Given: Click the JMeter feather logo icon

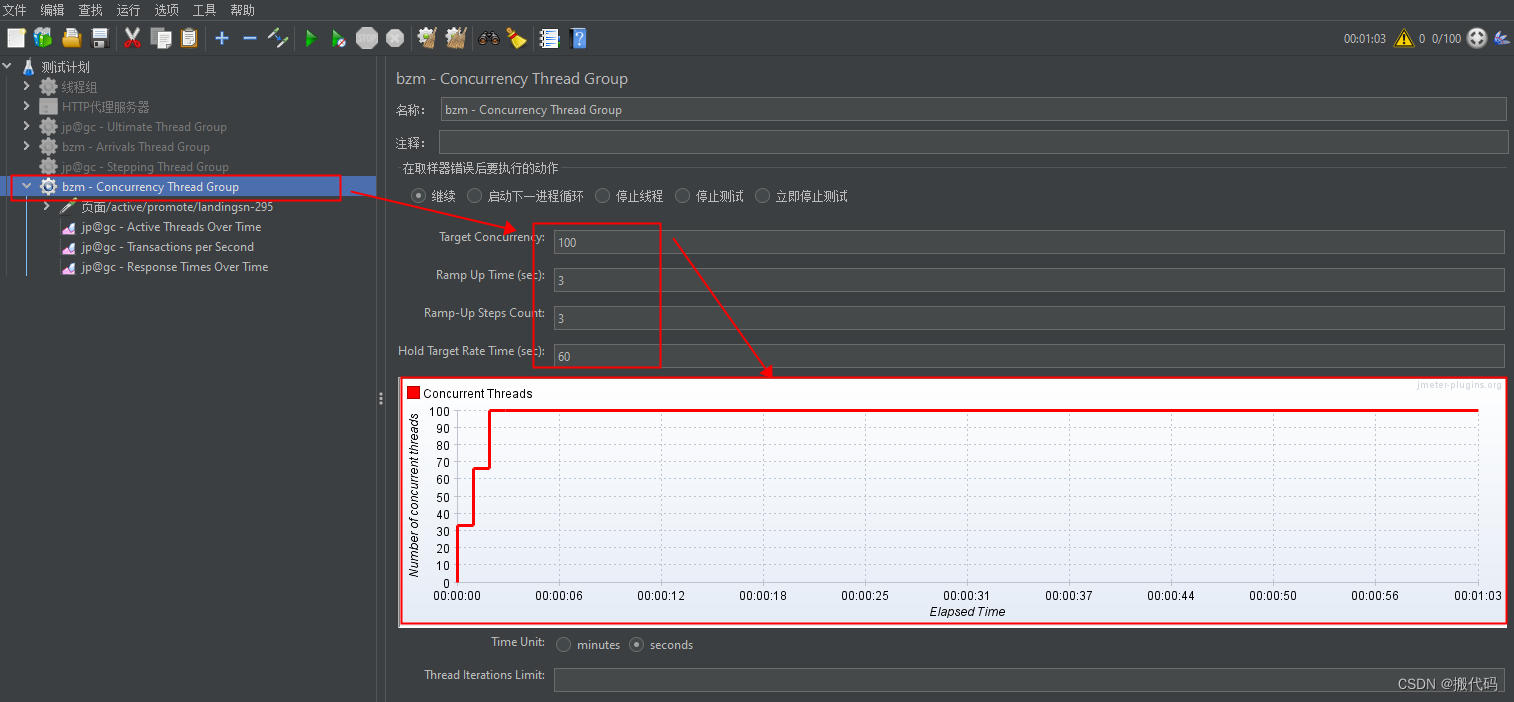Looking at the screenshot, I should point(1501,38).
